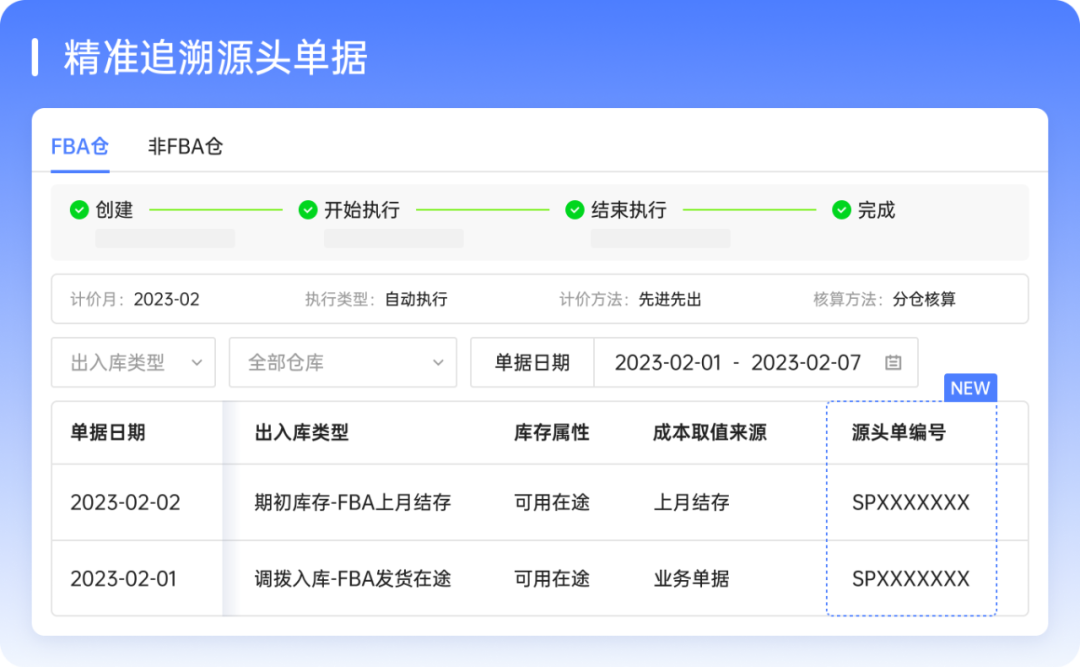Select the FBA仓 tab
Viewport: 1080px width, 667px height.
click(x=78, y=146)
